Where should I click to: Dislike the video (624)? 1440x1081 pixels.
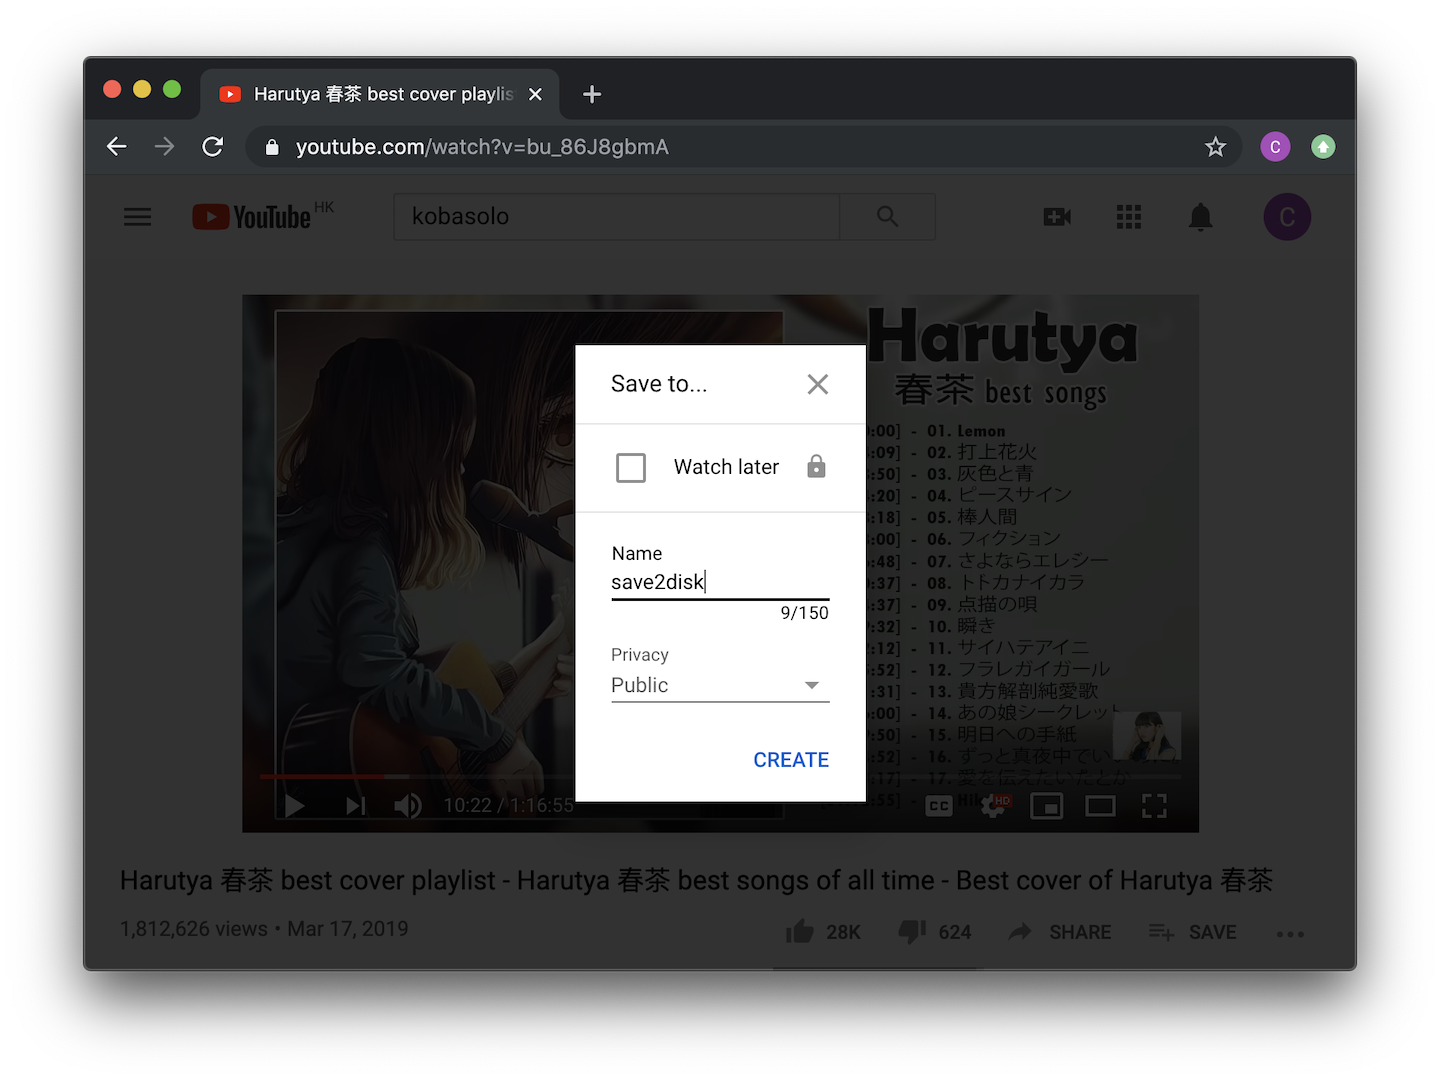click(x=934, y=932)
